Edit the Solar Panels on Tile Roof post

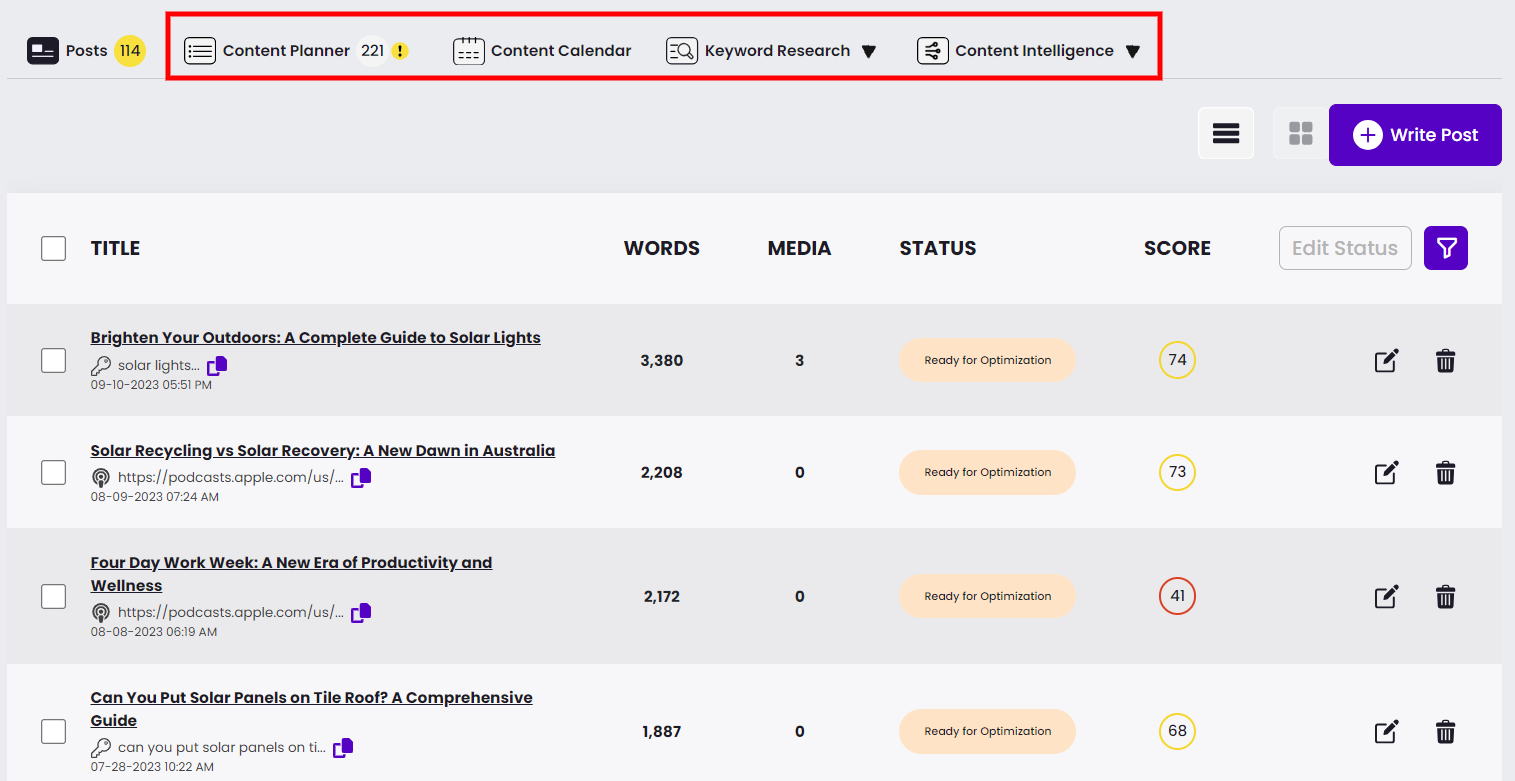[x=1386, y=732]
